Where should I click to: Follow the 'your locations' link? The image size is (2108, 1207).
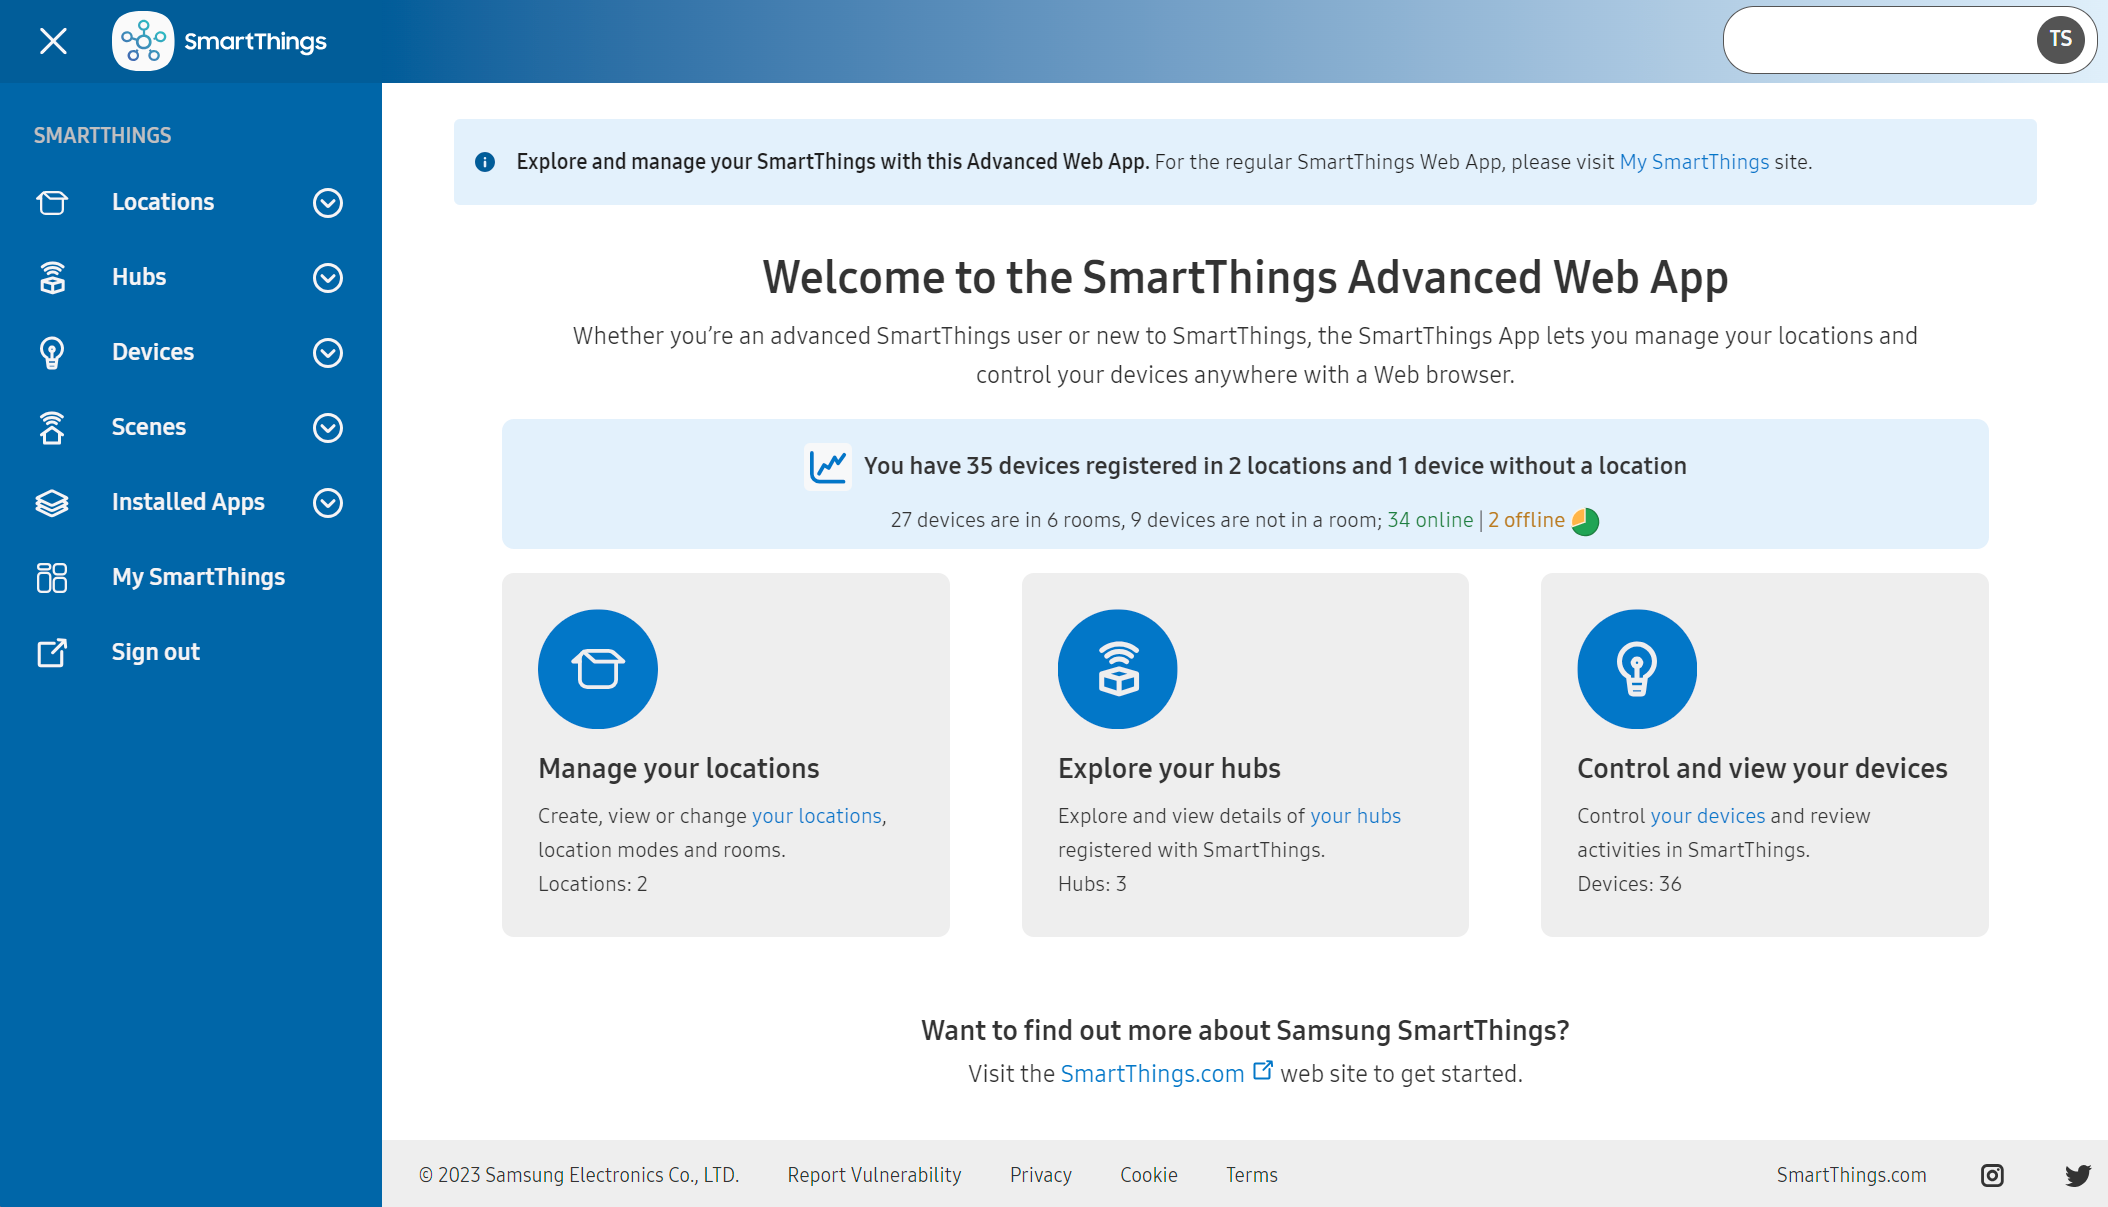pos(816,816)
